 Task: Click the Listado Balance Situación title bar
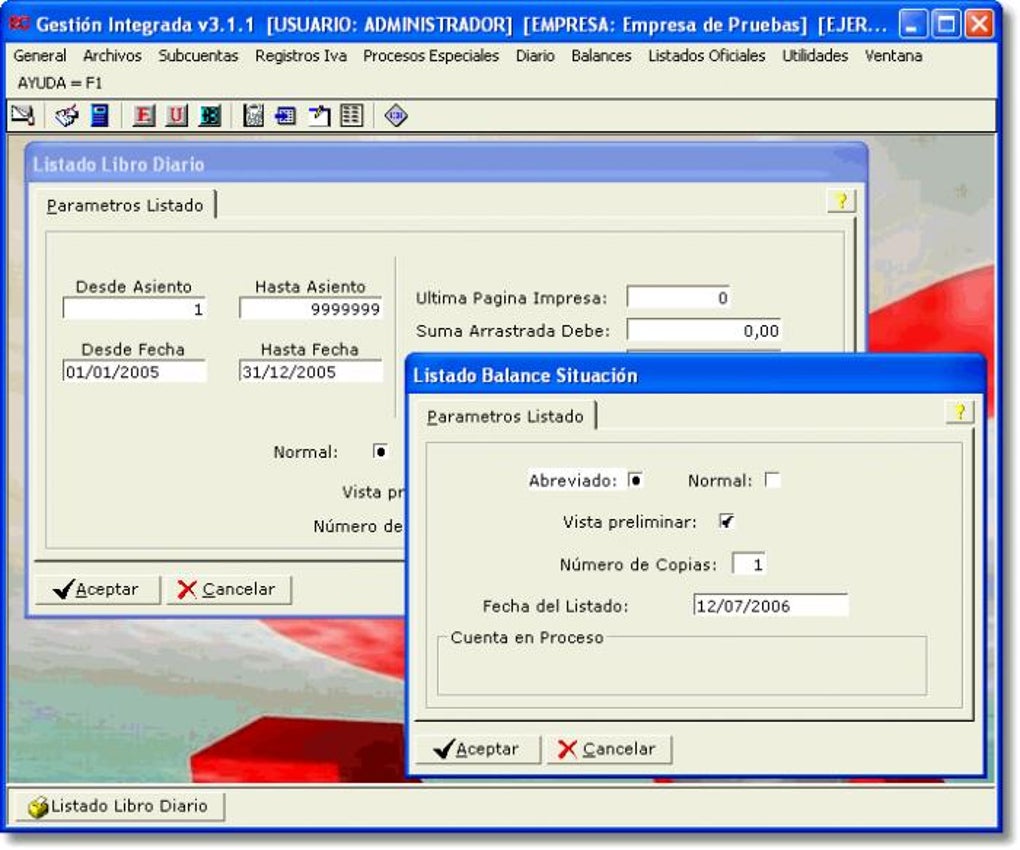[694, 375]
